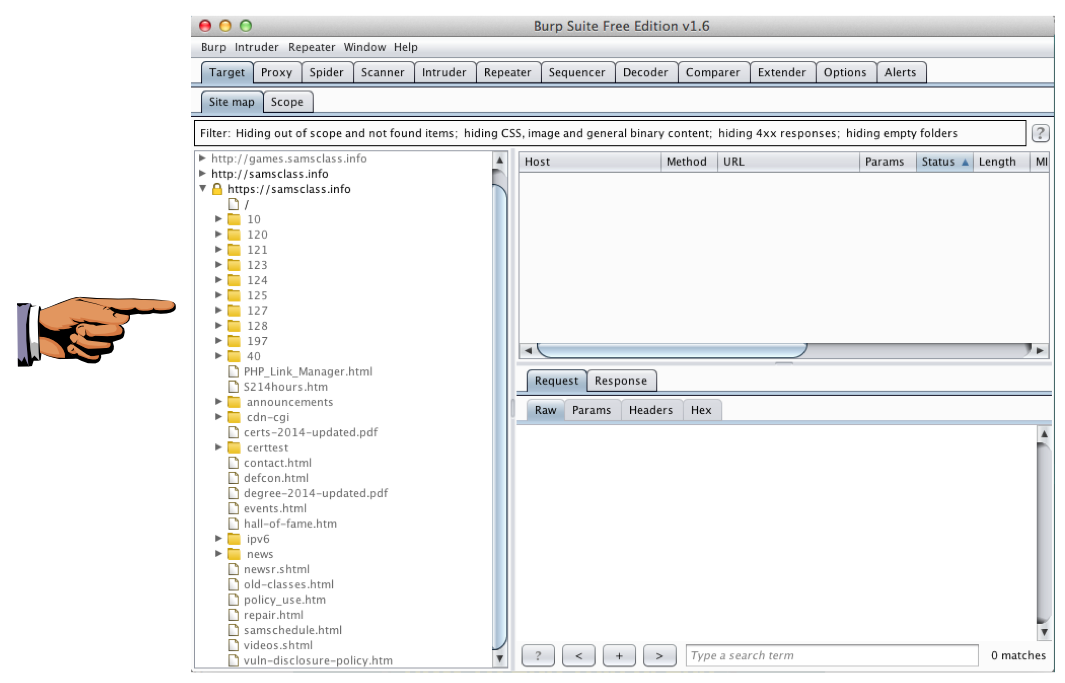Select vuln-disclosure-policy.htm in tree
Screen dimensions: 1065x683
318,660
